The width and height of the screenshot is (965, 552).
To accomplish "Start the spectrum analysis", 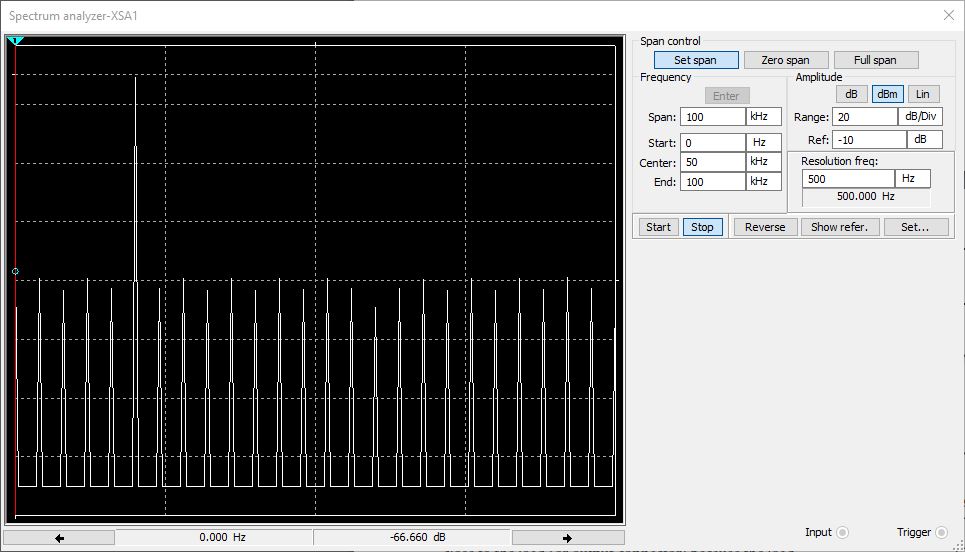I will pos(659,227).
